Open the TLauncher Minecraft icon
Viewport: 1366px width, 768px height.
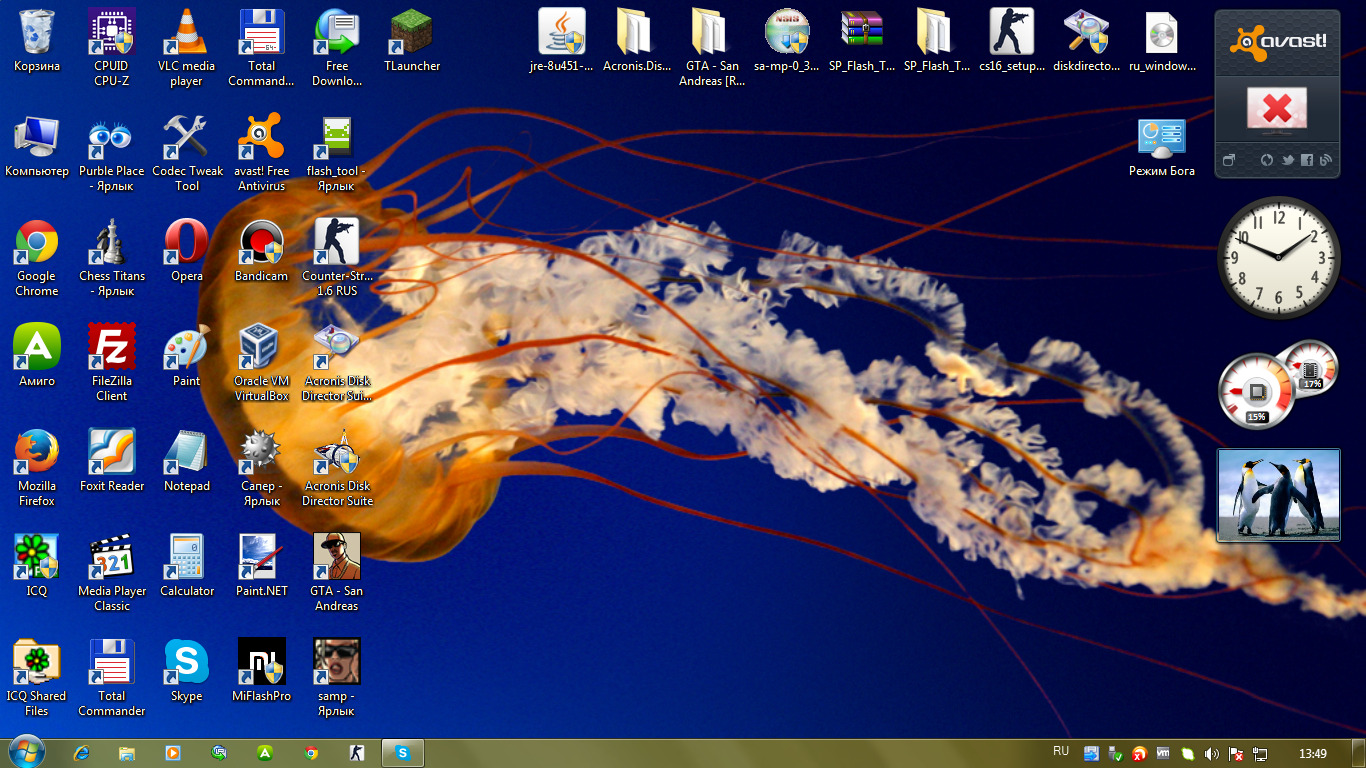[411, 34]
